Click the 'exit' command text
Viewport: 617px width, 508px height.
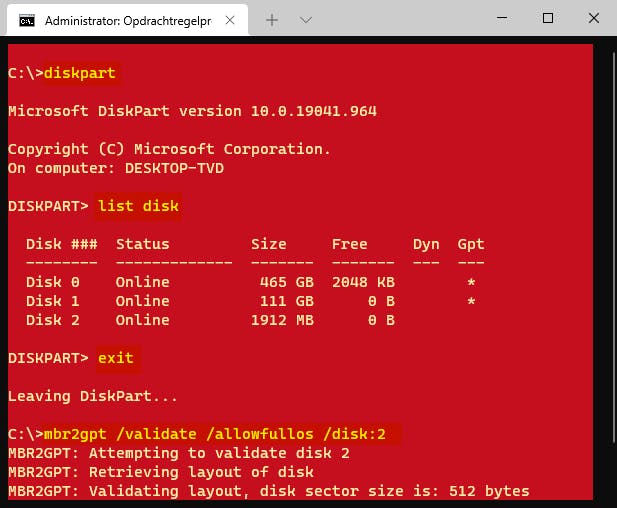pos(116,358)
